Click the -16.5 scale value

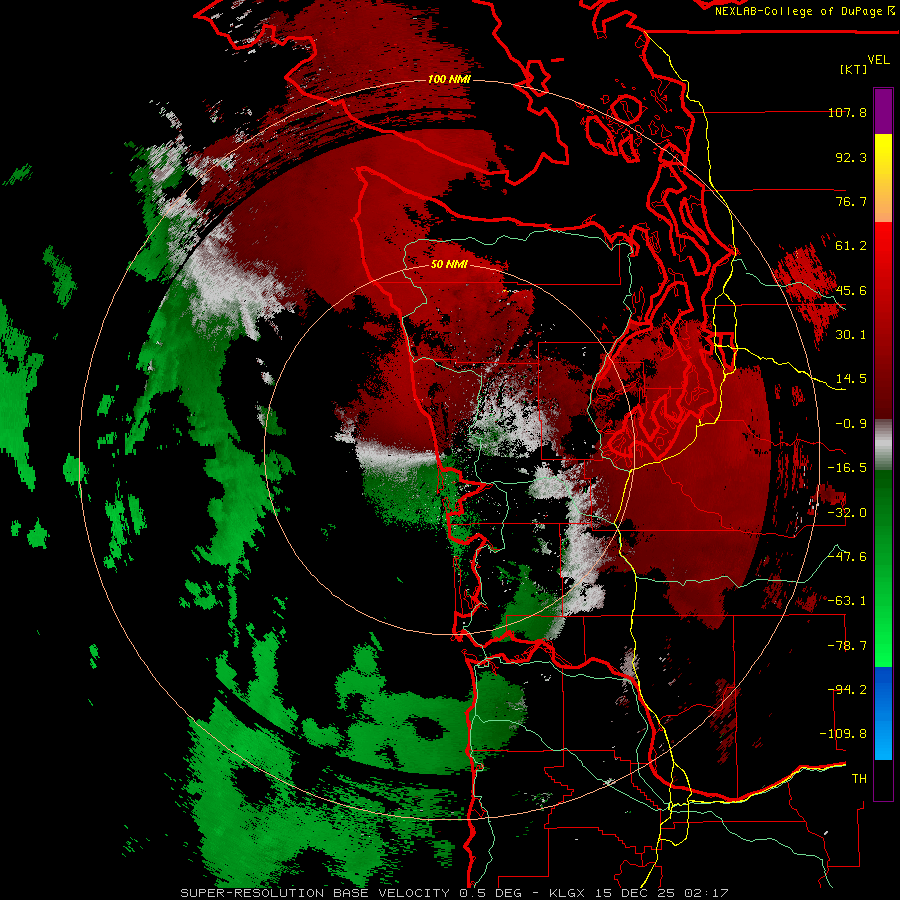(x=847, y=468)
